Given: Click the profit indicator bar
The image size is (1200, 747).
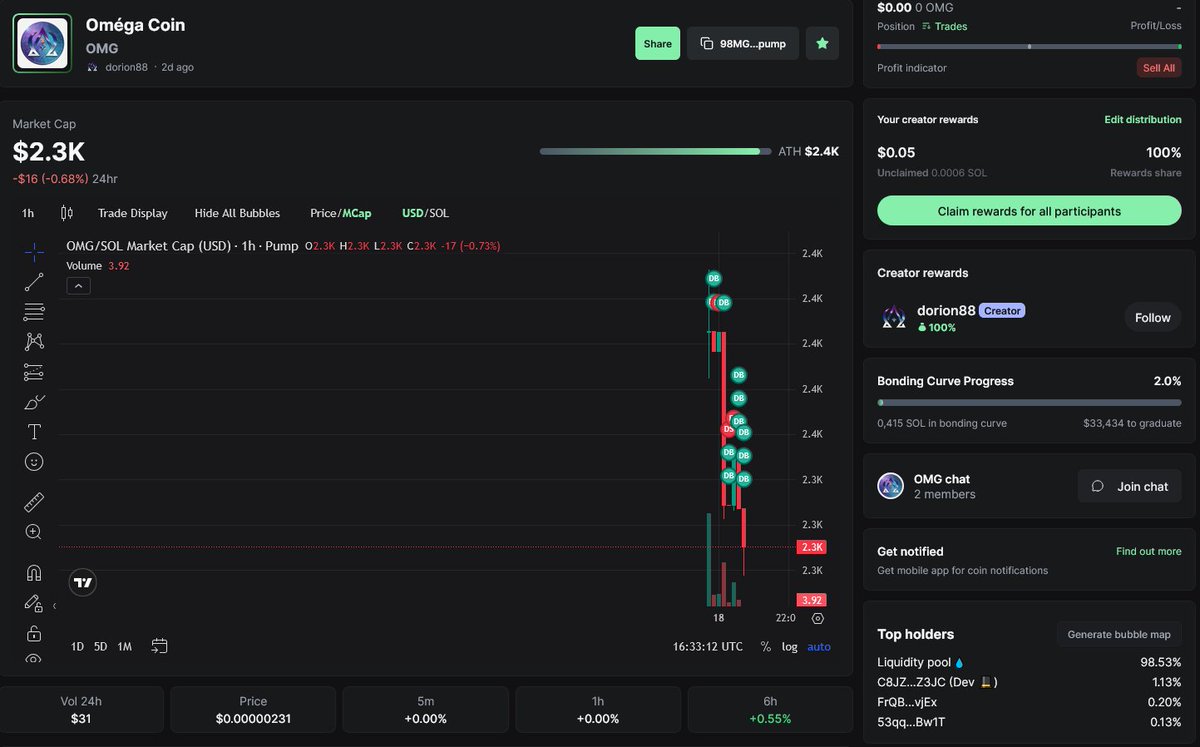Looking at the screenshot, I should (x=1029, y=46).
